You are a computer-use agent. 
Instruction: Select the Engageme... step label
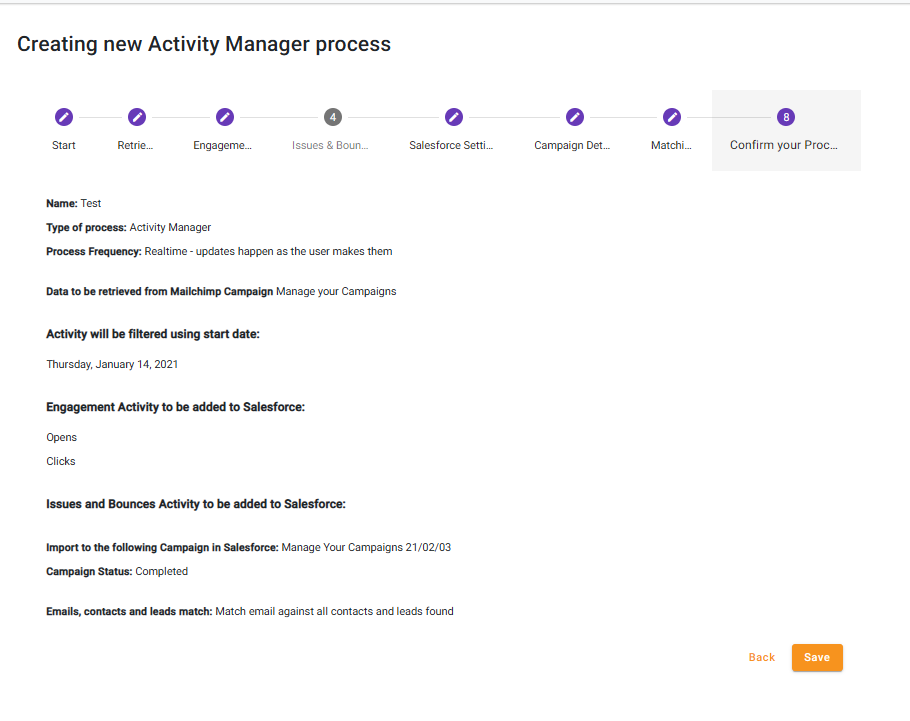click(223, 145)
